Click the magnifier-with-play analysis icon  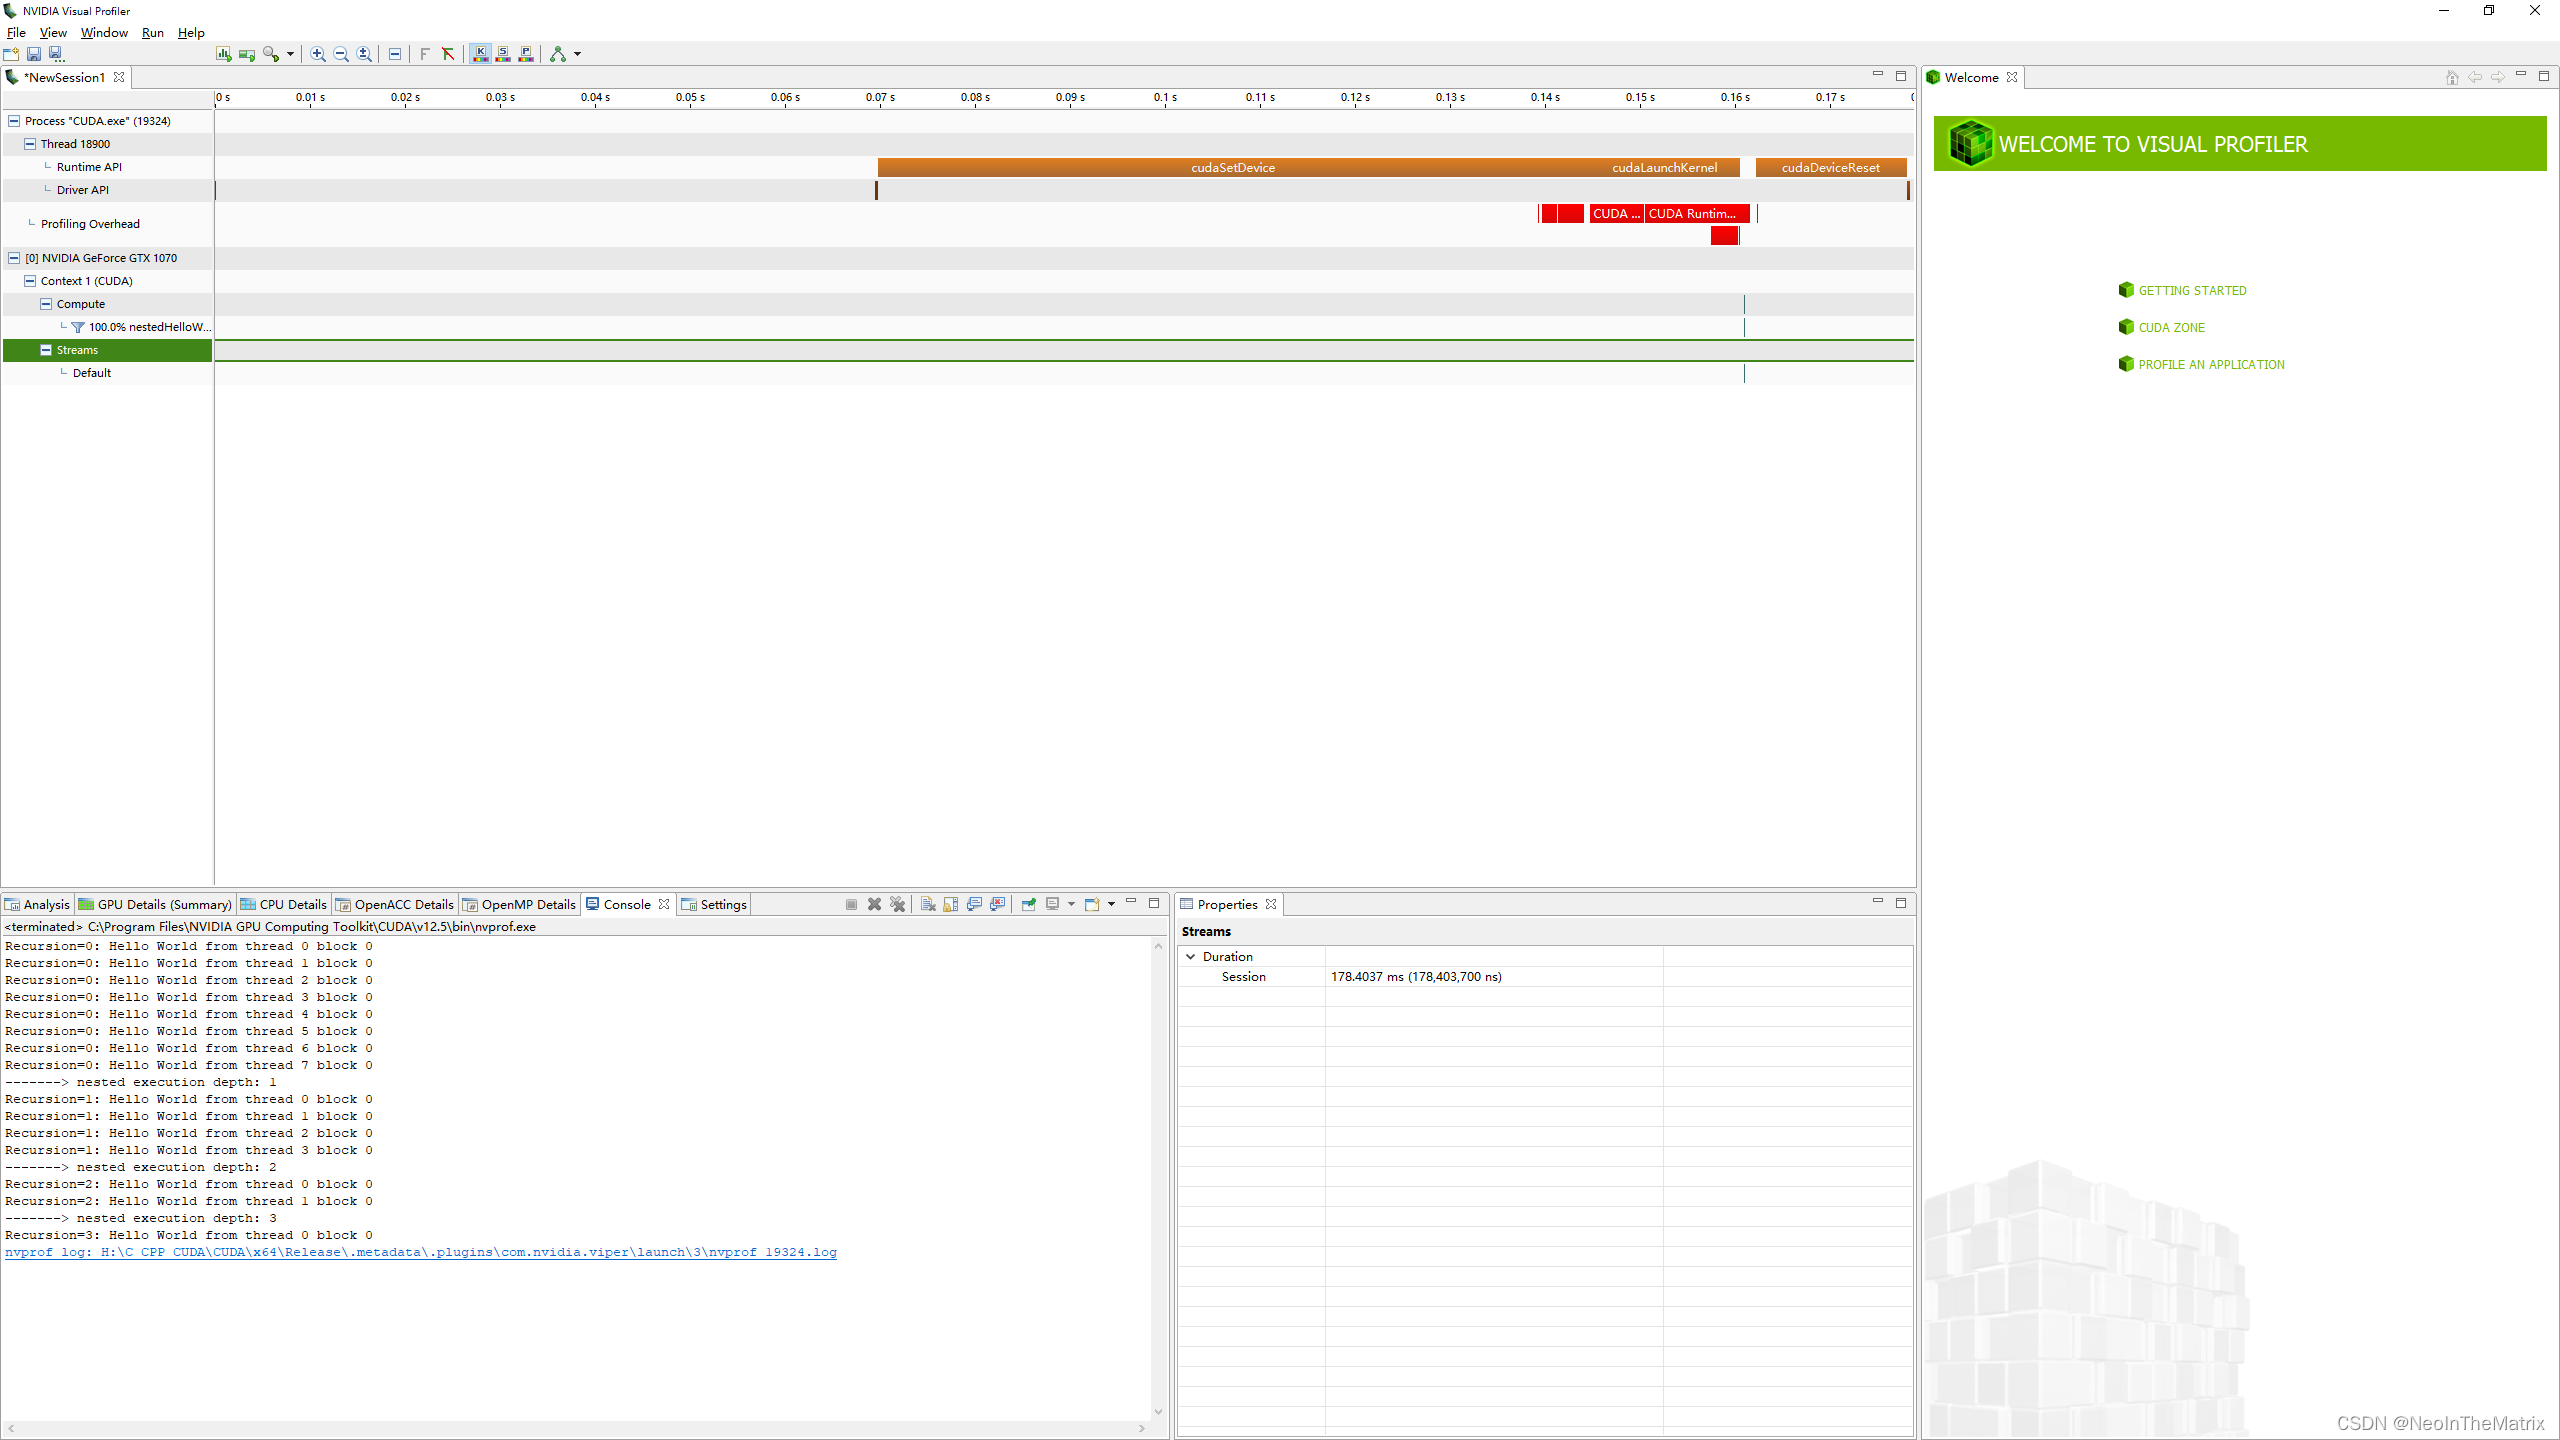pyautogui.click(x=270, y=54)
